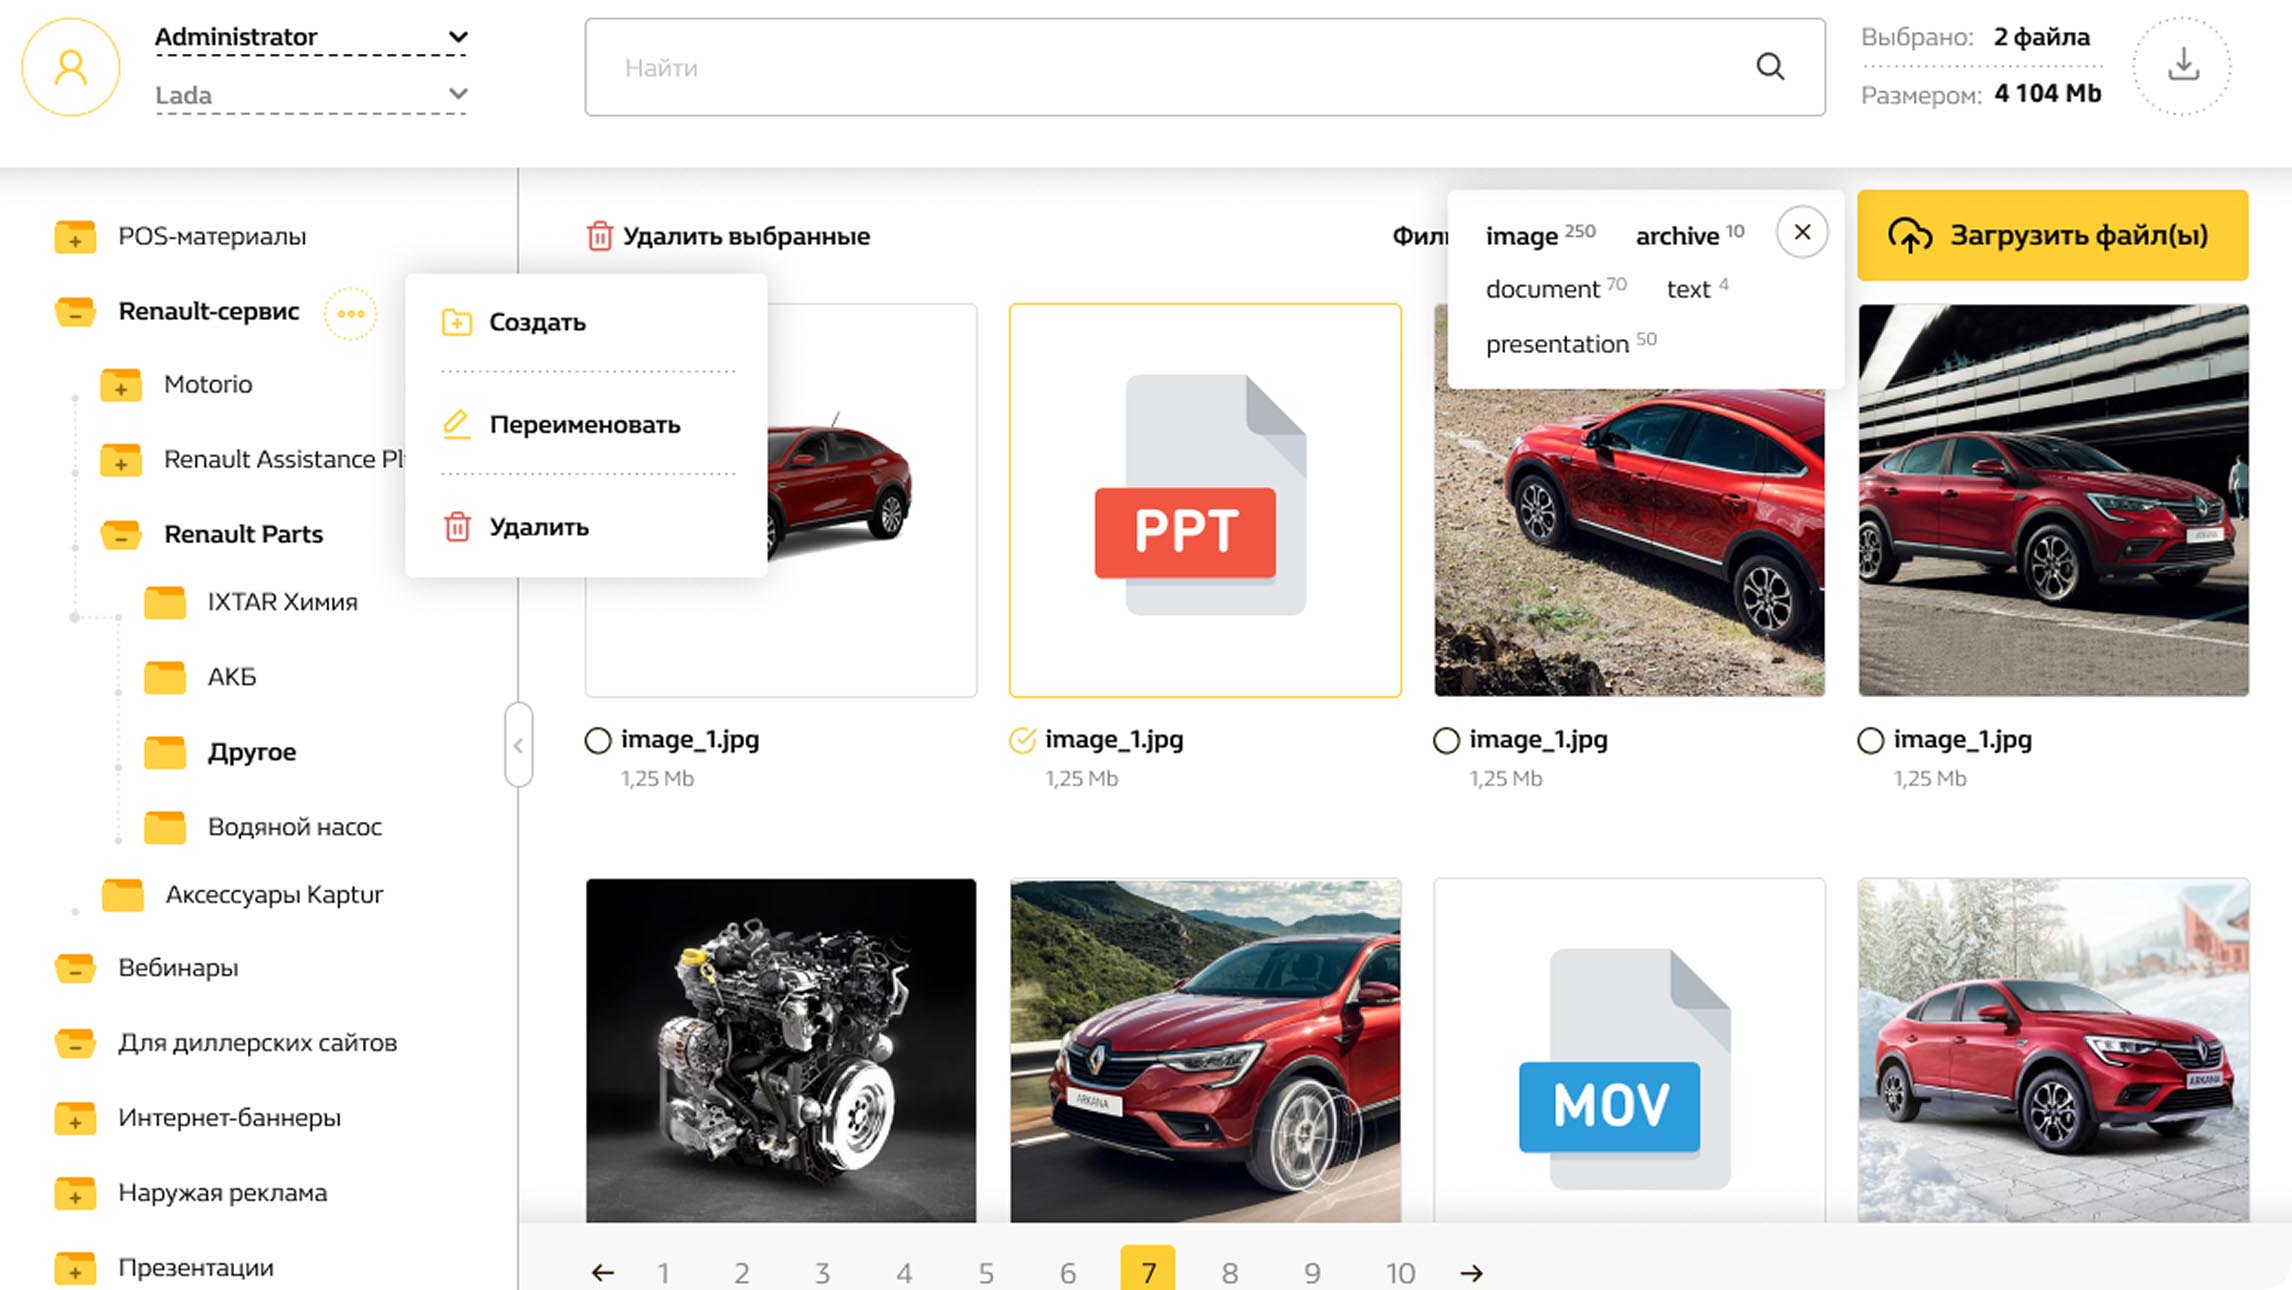Filter by presentation file type
The width and height of the screenshot is (2292, 1290).
1557,344
